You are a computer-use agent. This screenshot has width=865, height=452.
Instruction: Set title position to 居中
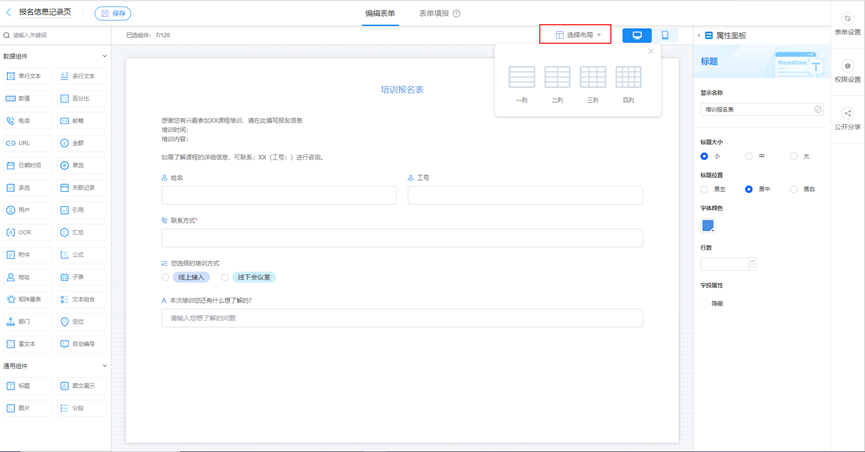coord(749,189)
